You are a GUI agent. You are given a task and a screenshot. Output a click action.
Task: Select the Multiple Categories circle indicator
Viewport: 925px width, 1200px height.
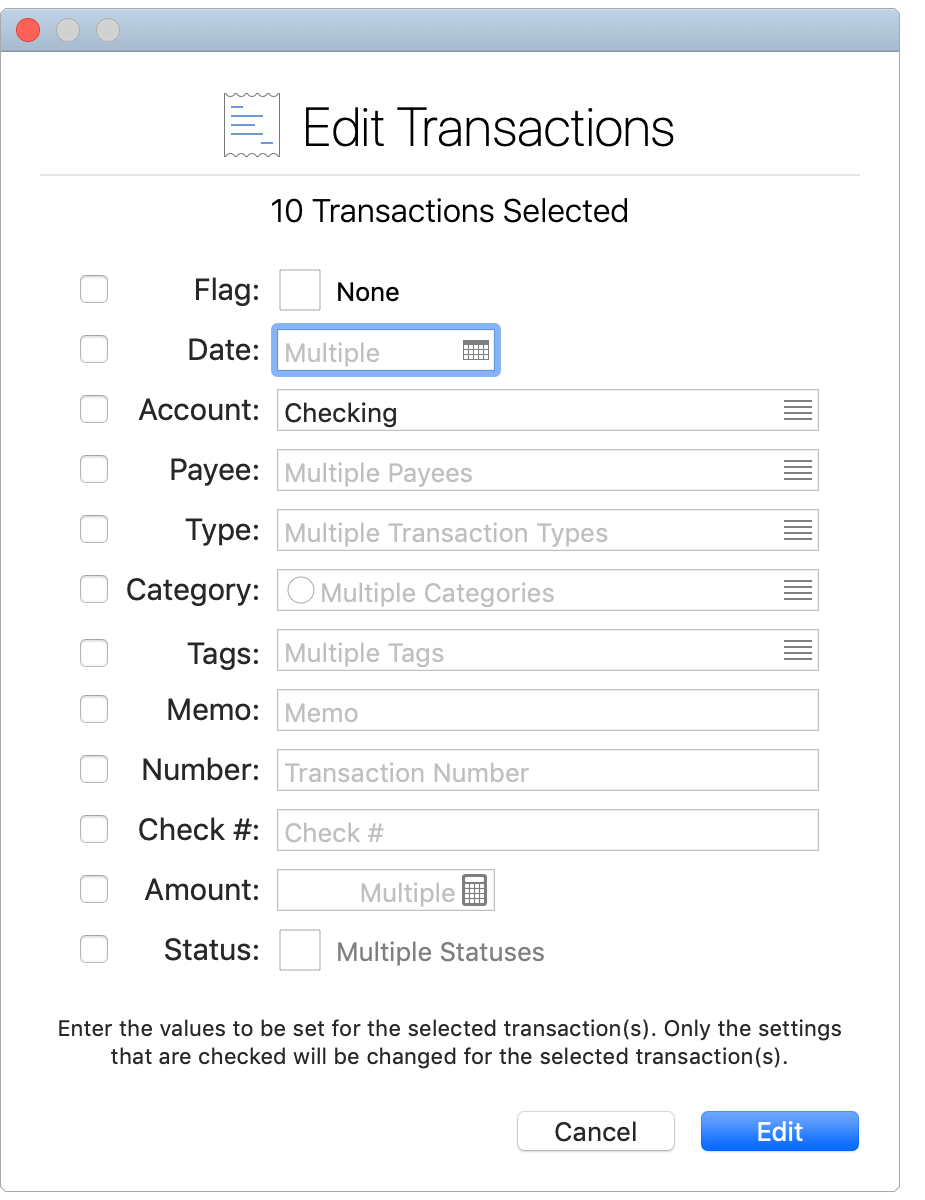click(301, 590)
